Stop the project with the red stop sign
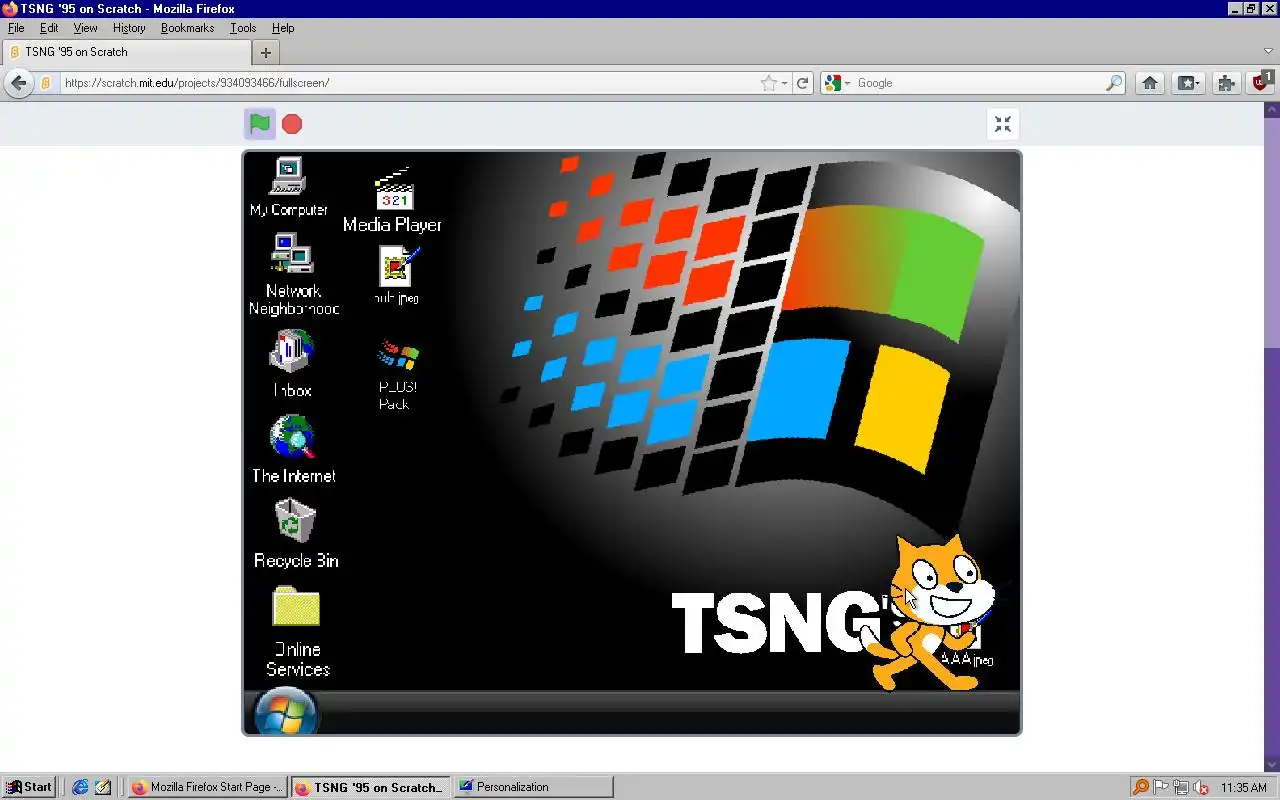1280x800 pixels. pyautogui.click(x=292, y=124)
